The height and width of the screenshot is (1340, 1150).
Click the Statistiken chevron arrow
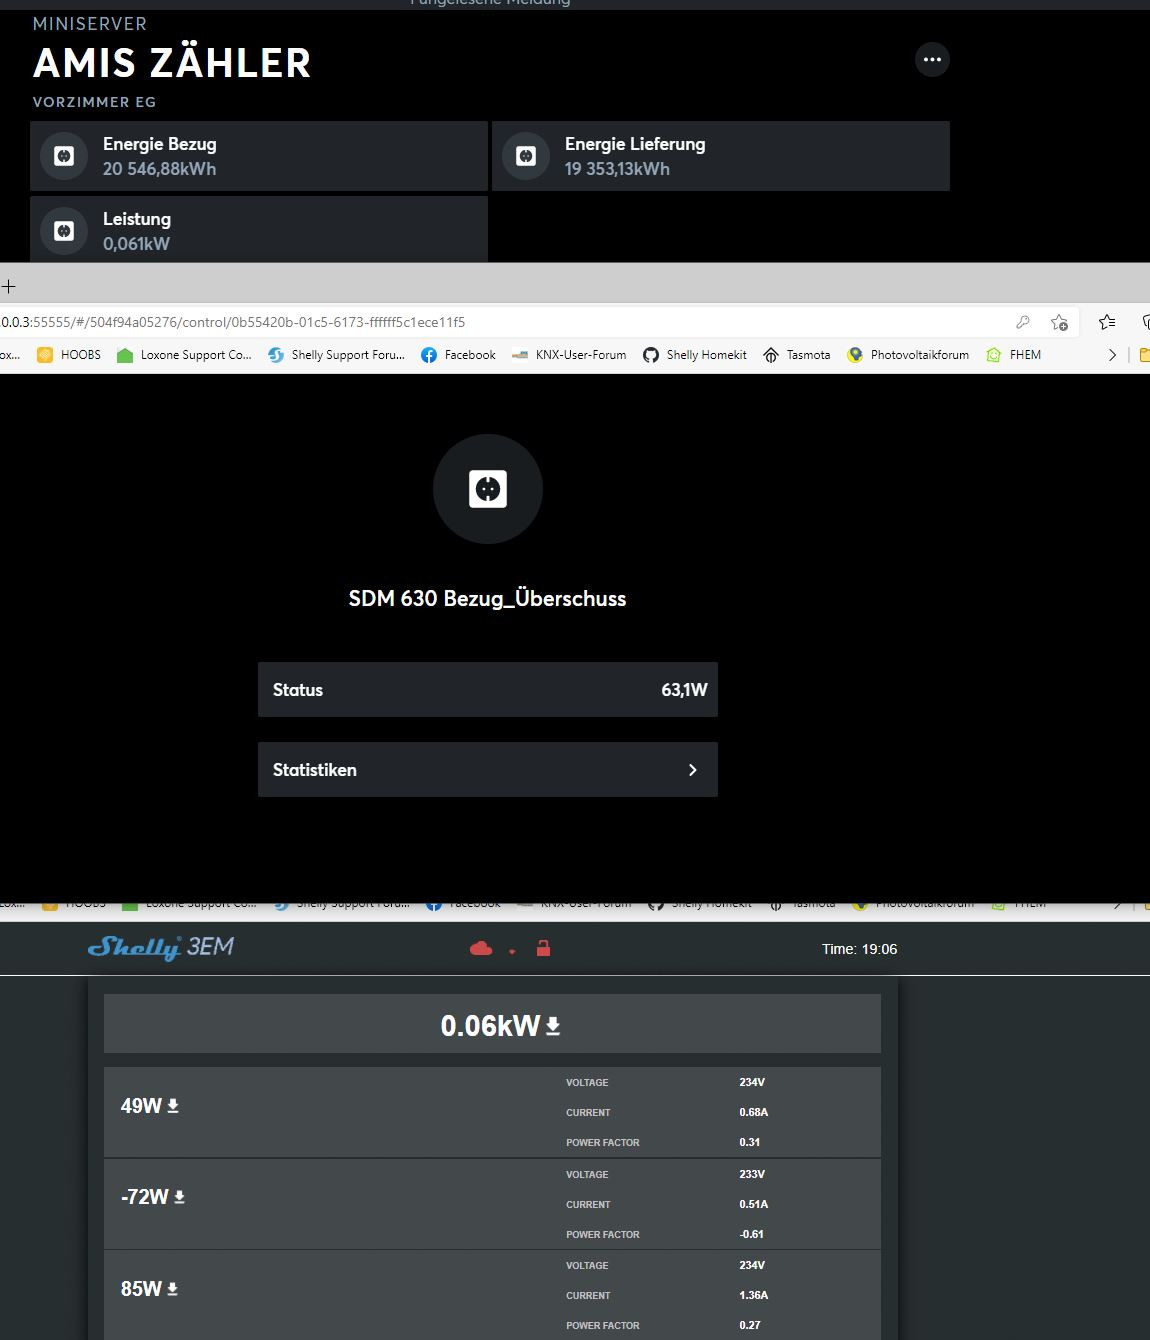693,770
